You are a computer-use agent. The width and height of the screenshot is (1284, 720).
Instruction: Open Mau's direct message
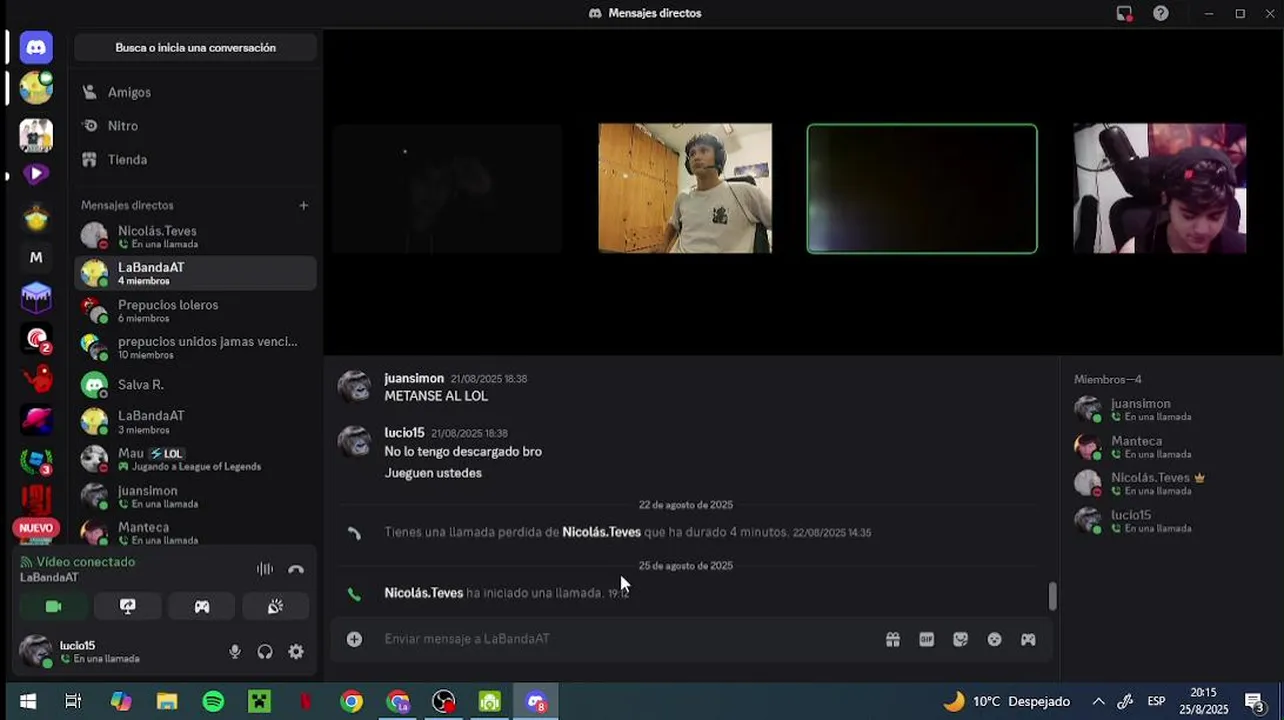(x=195, y=459)
